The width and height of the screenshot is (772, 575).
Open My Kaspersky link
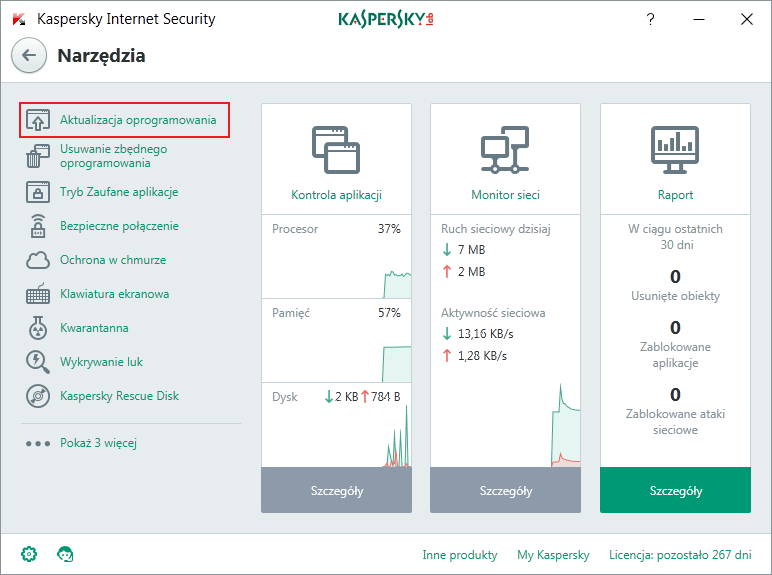tap(553, 555)
